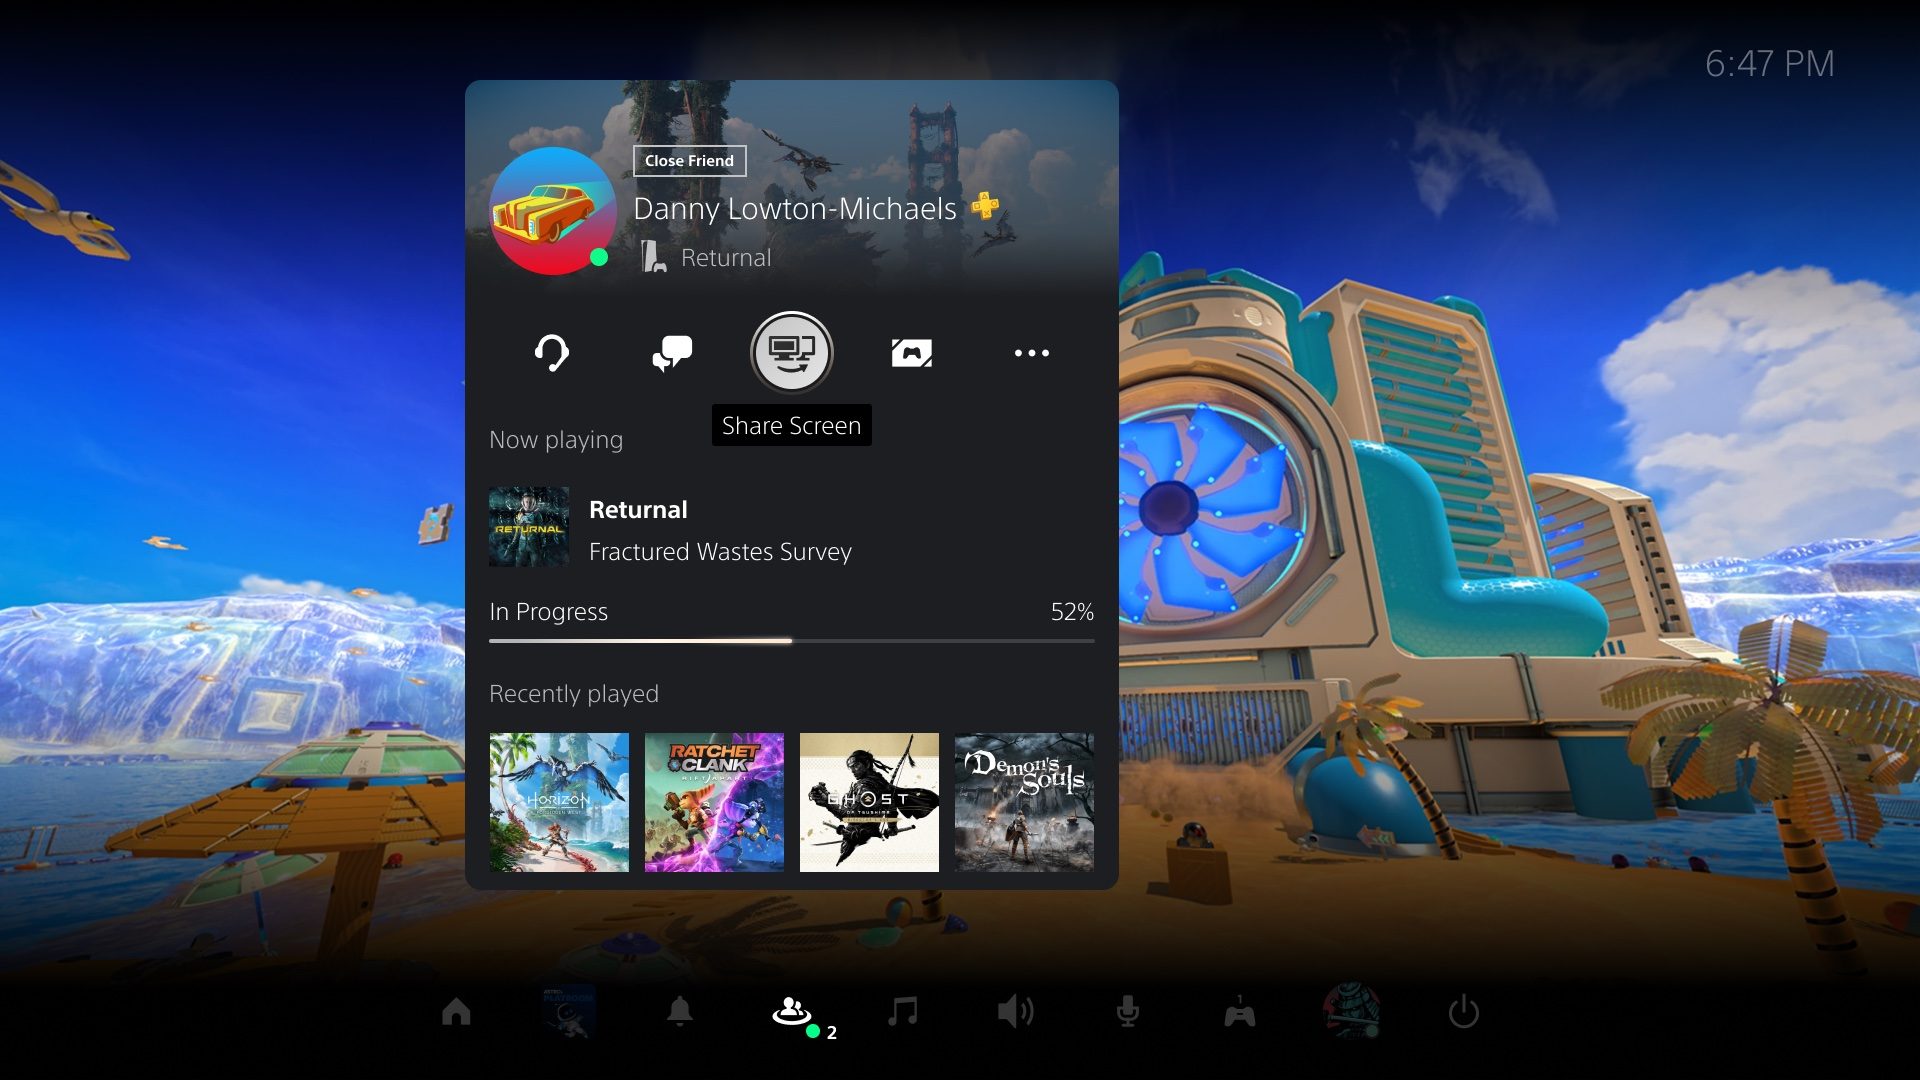This screenshot has height=1080, width=1920.
Task: Open Ratchet and Clank recently played
Action: click(713, 803)
